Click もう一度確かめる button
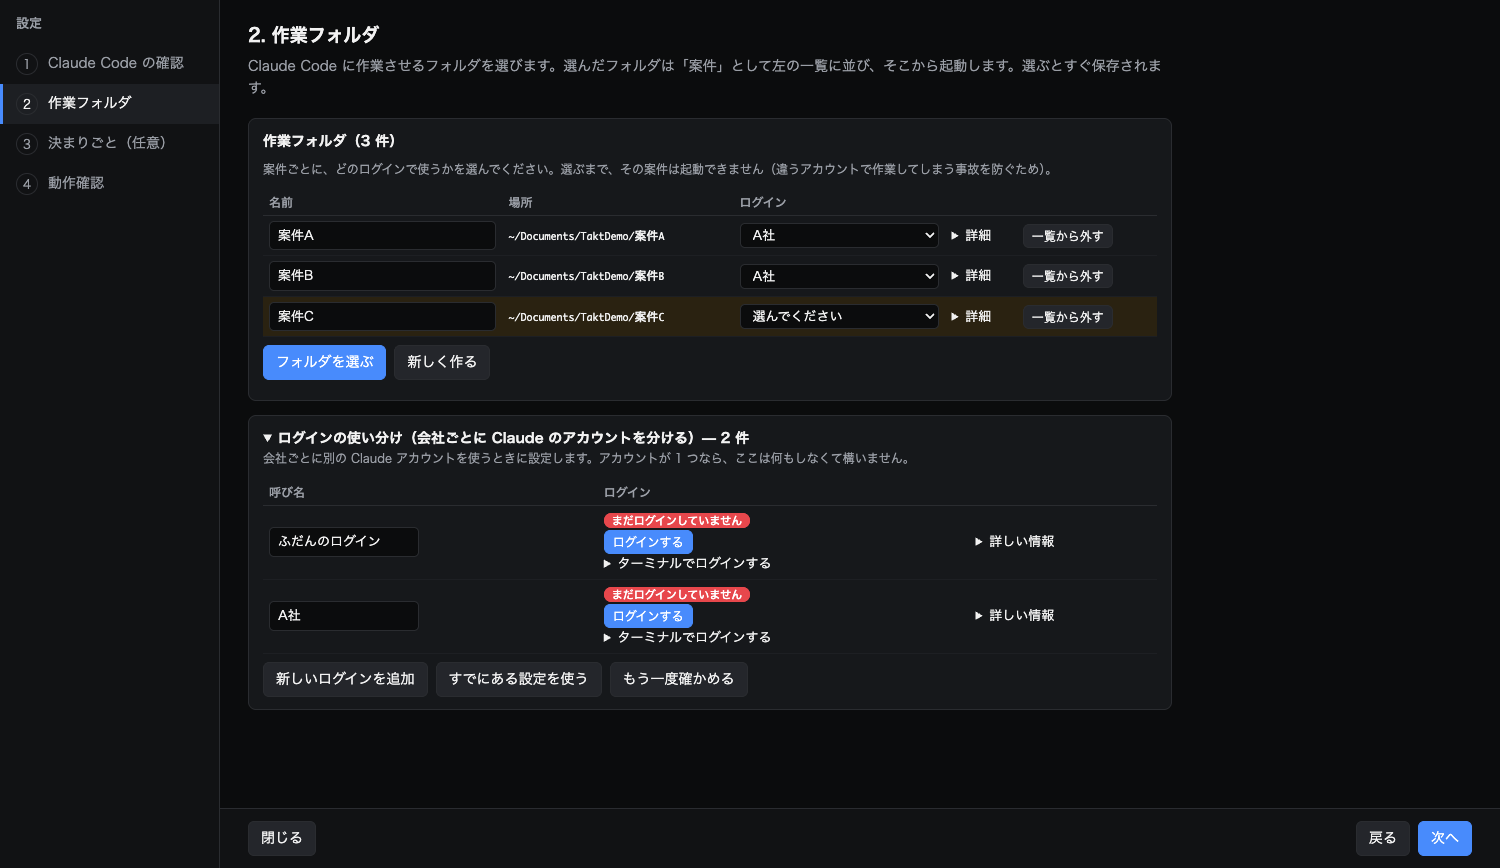Viewport: 1500px width, 868px height. pos(678,679)
